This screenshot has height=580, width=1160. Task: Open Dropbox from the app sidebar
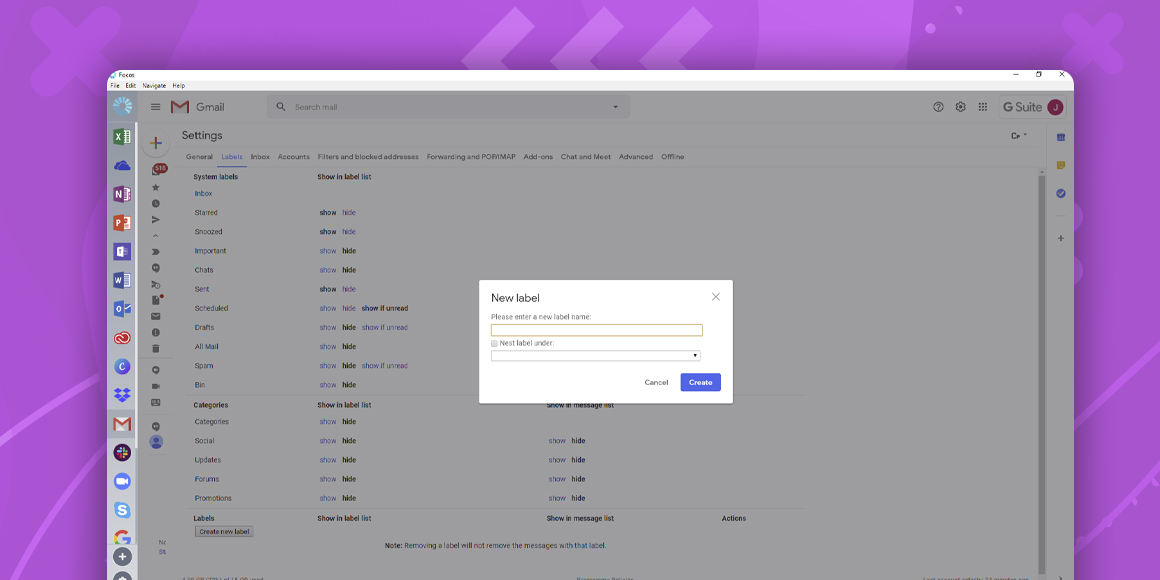(122, 395)
